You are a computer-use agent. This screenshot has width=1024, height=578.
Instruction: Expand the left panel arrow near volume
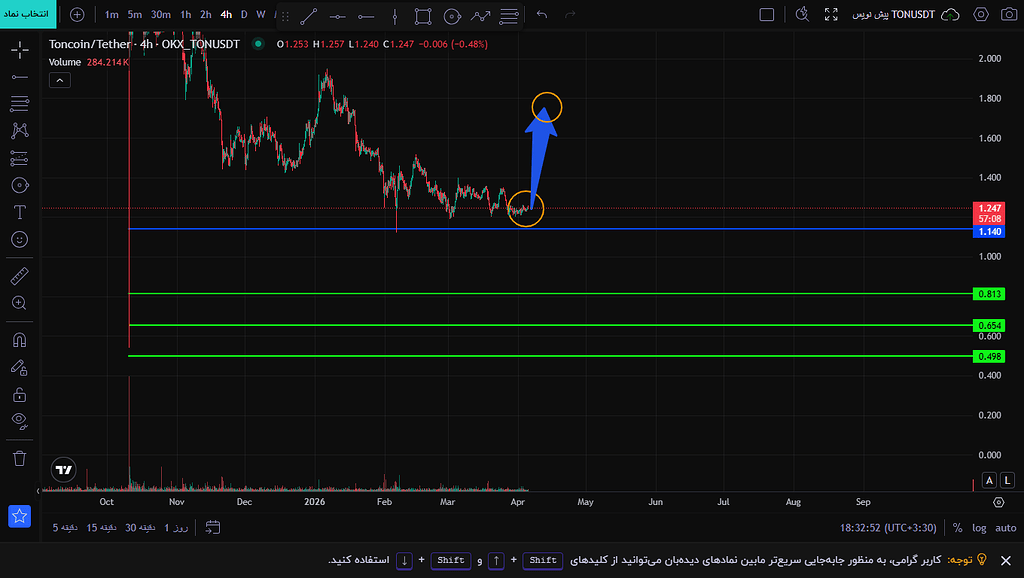(38, 490)
